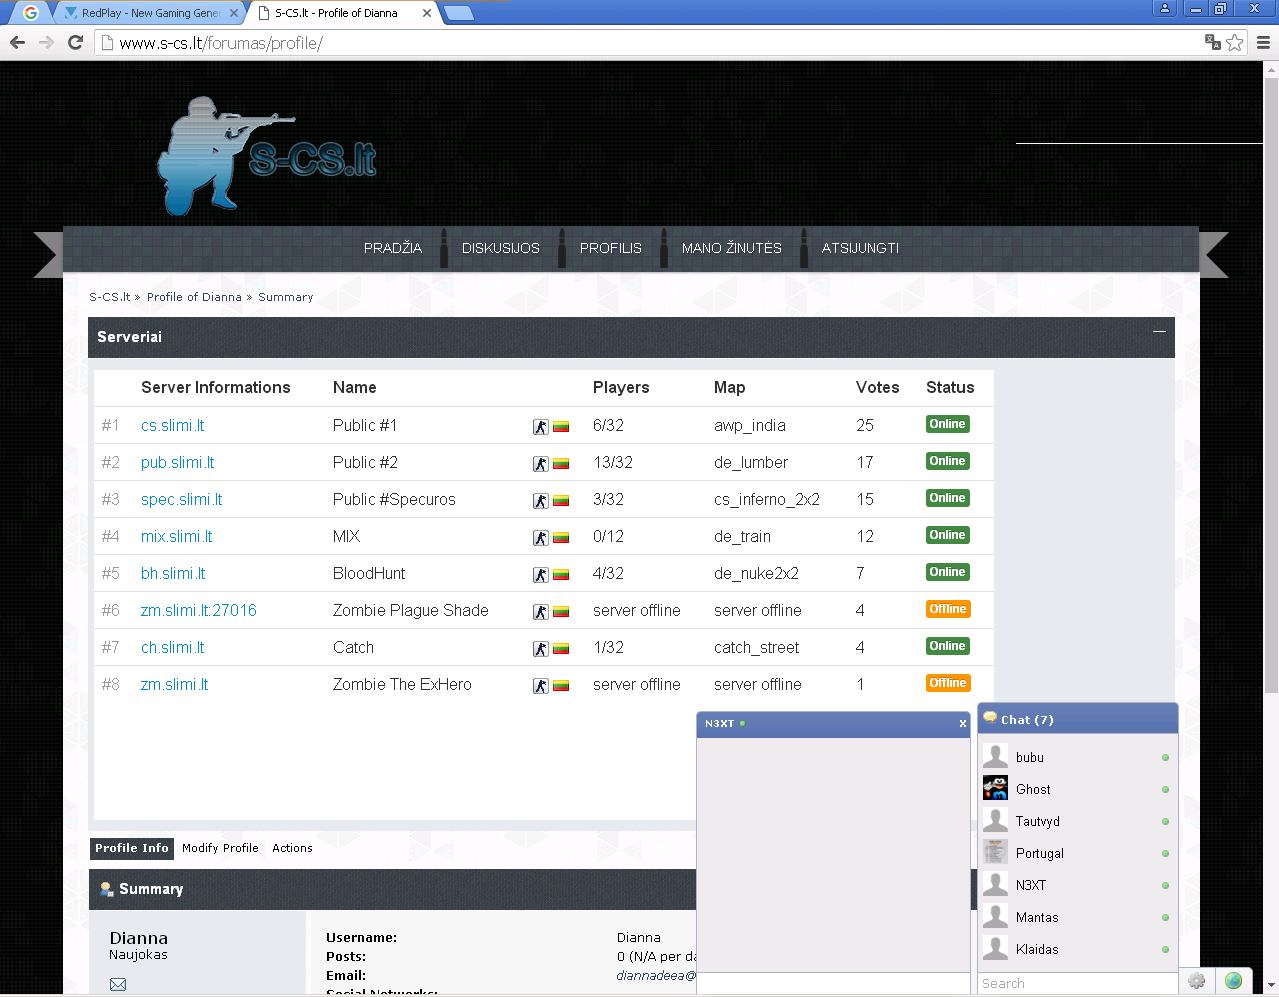Click the chat settings gear icon
The width and height of the screenshot is (1279, 997).
click(x=1196, y=981)
